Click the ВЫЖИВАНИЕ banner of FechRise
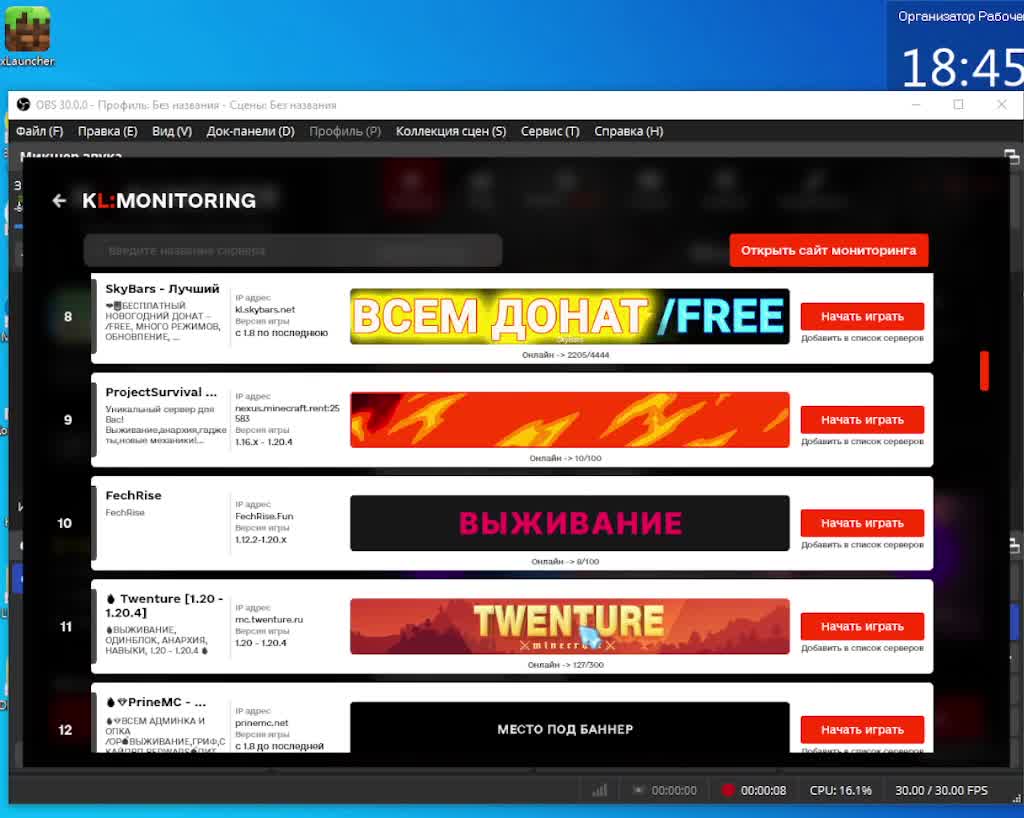1024x818 pixels. pos(569,523)
